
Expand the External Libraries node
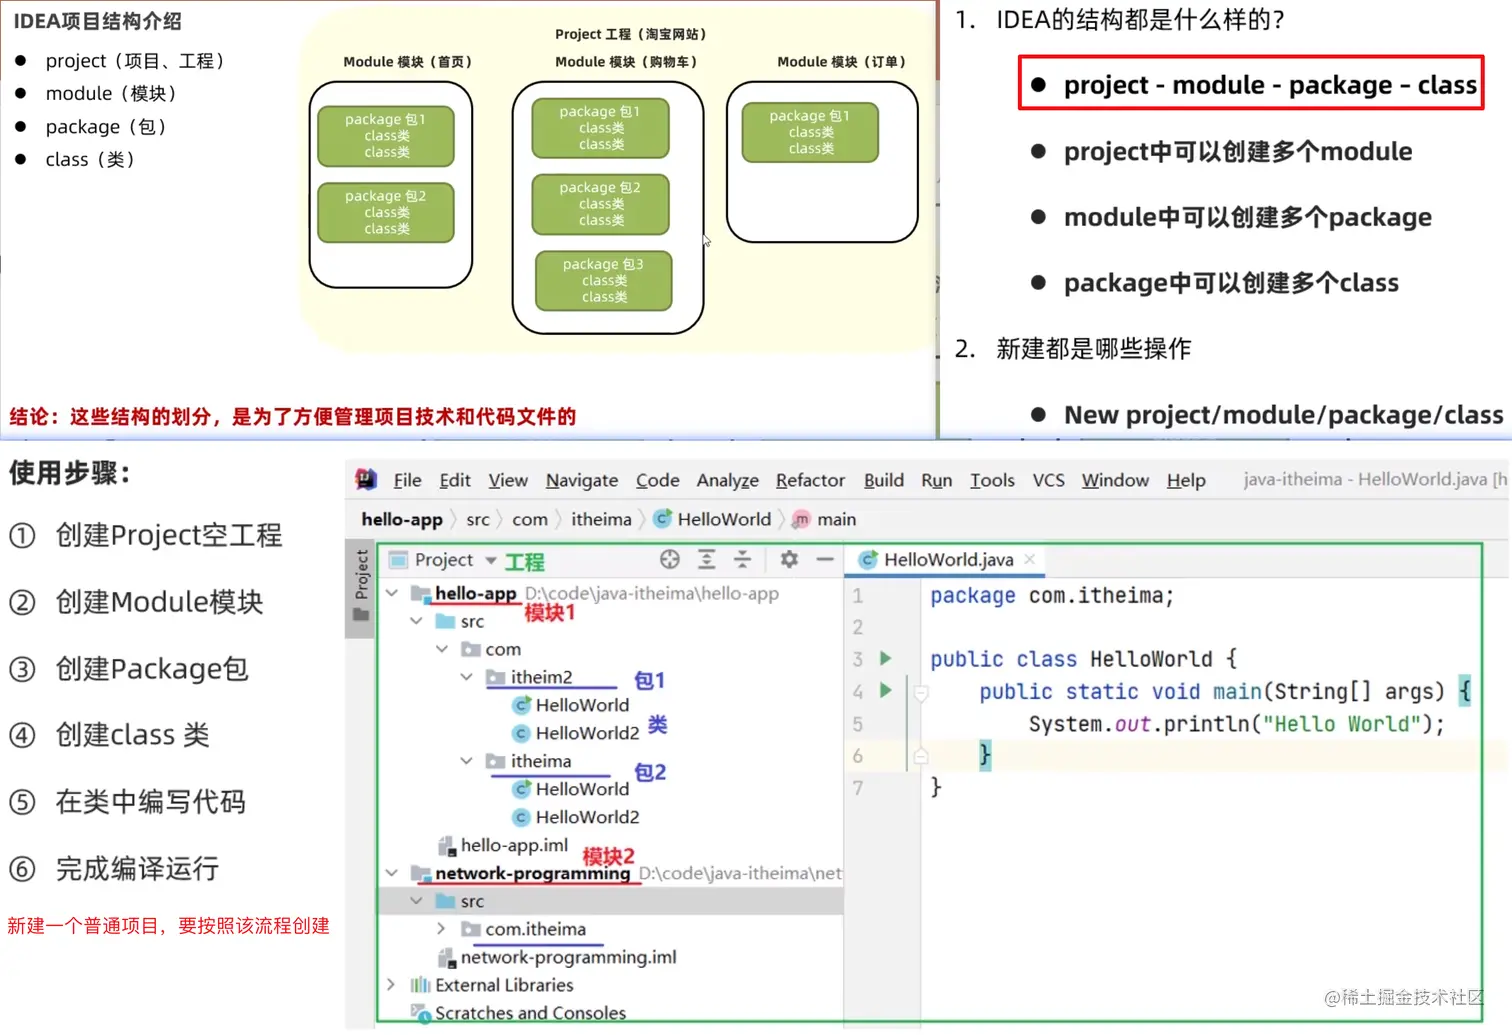coord(392,985)
